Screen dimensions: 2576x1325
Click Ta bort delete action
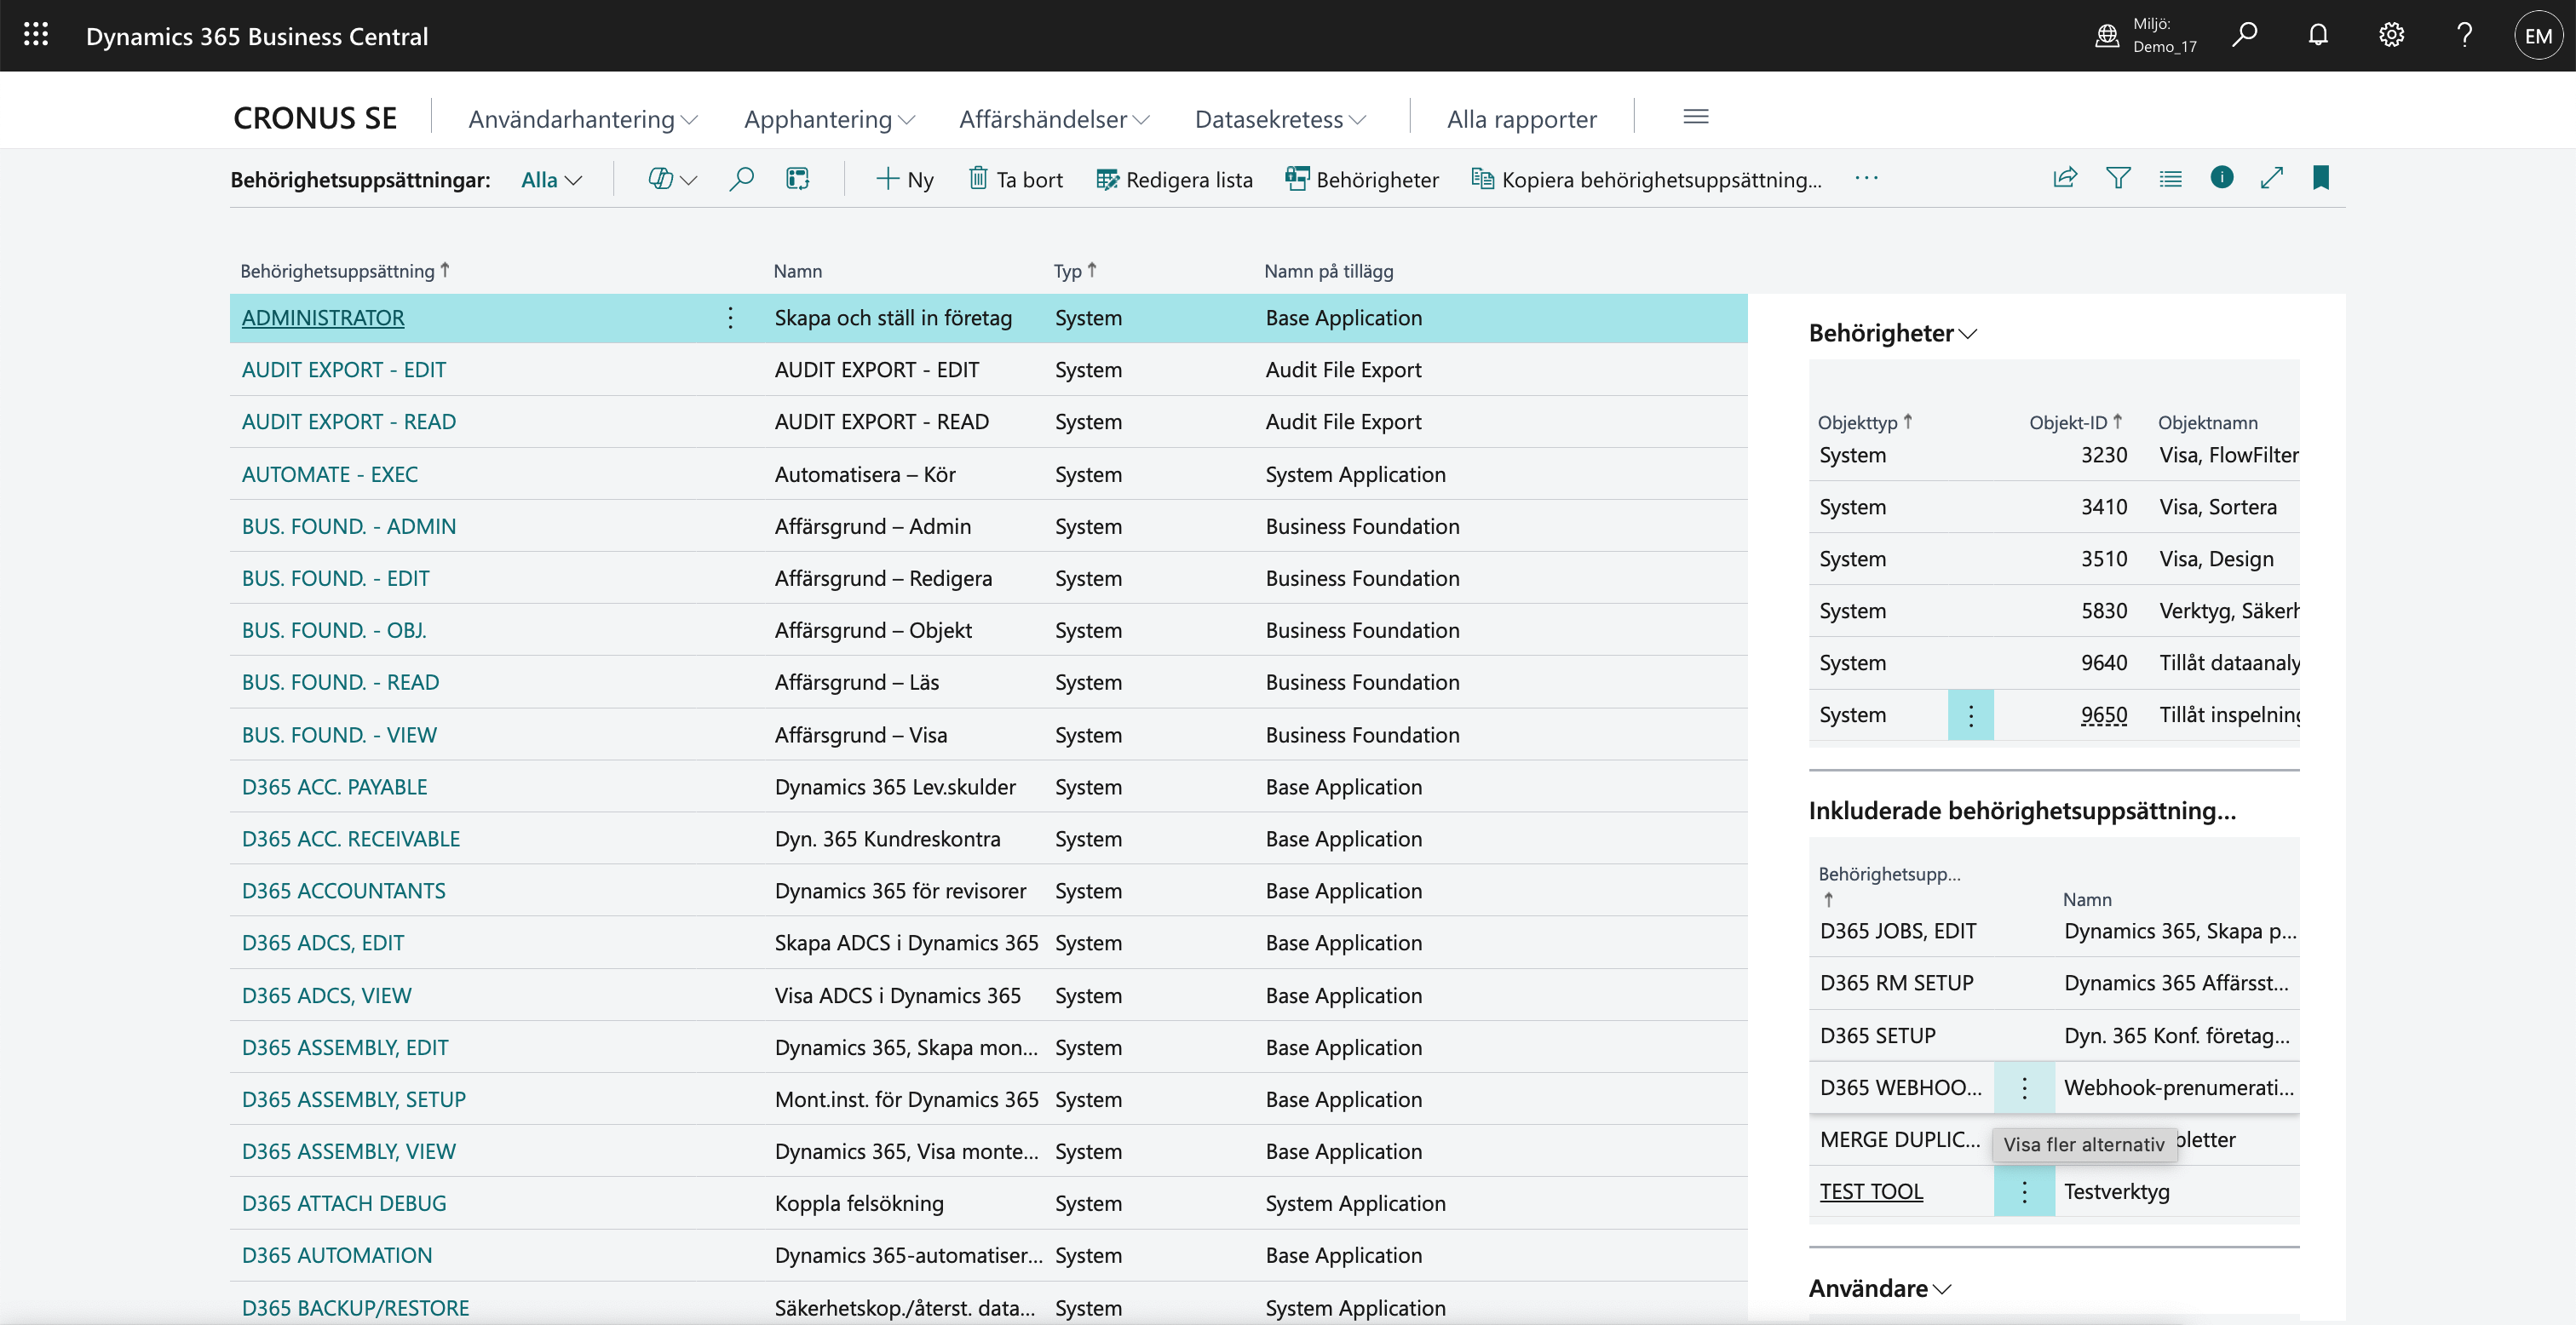point(1016,179)
